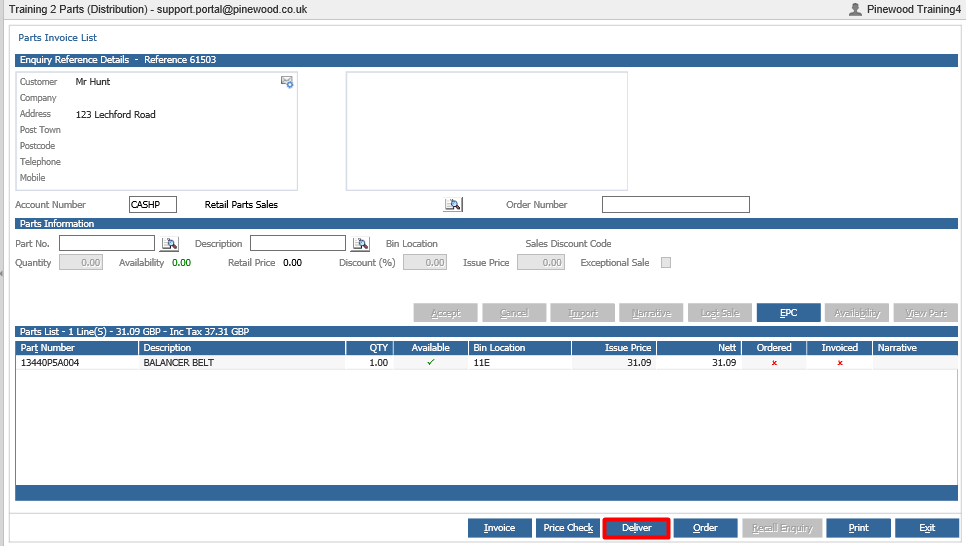This screenshot has width=966, height=546.
Task: Click the Pinewood Training4 user icon
Action: pos(855,9)
